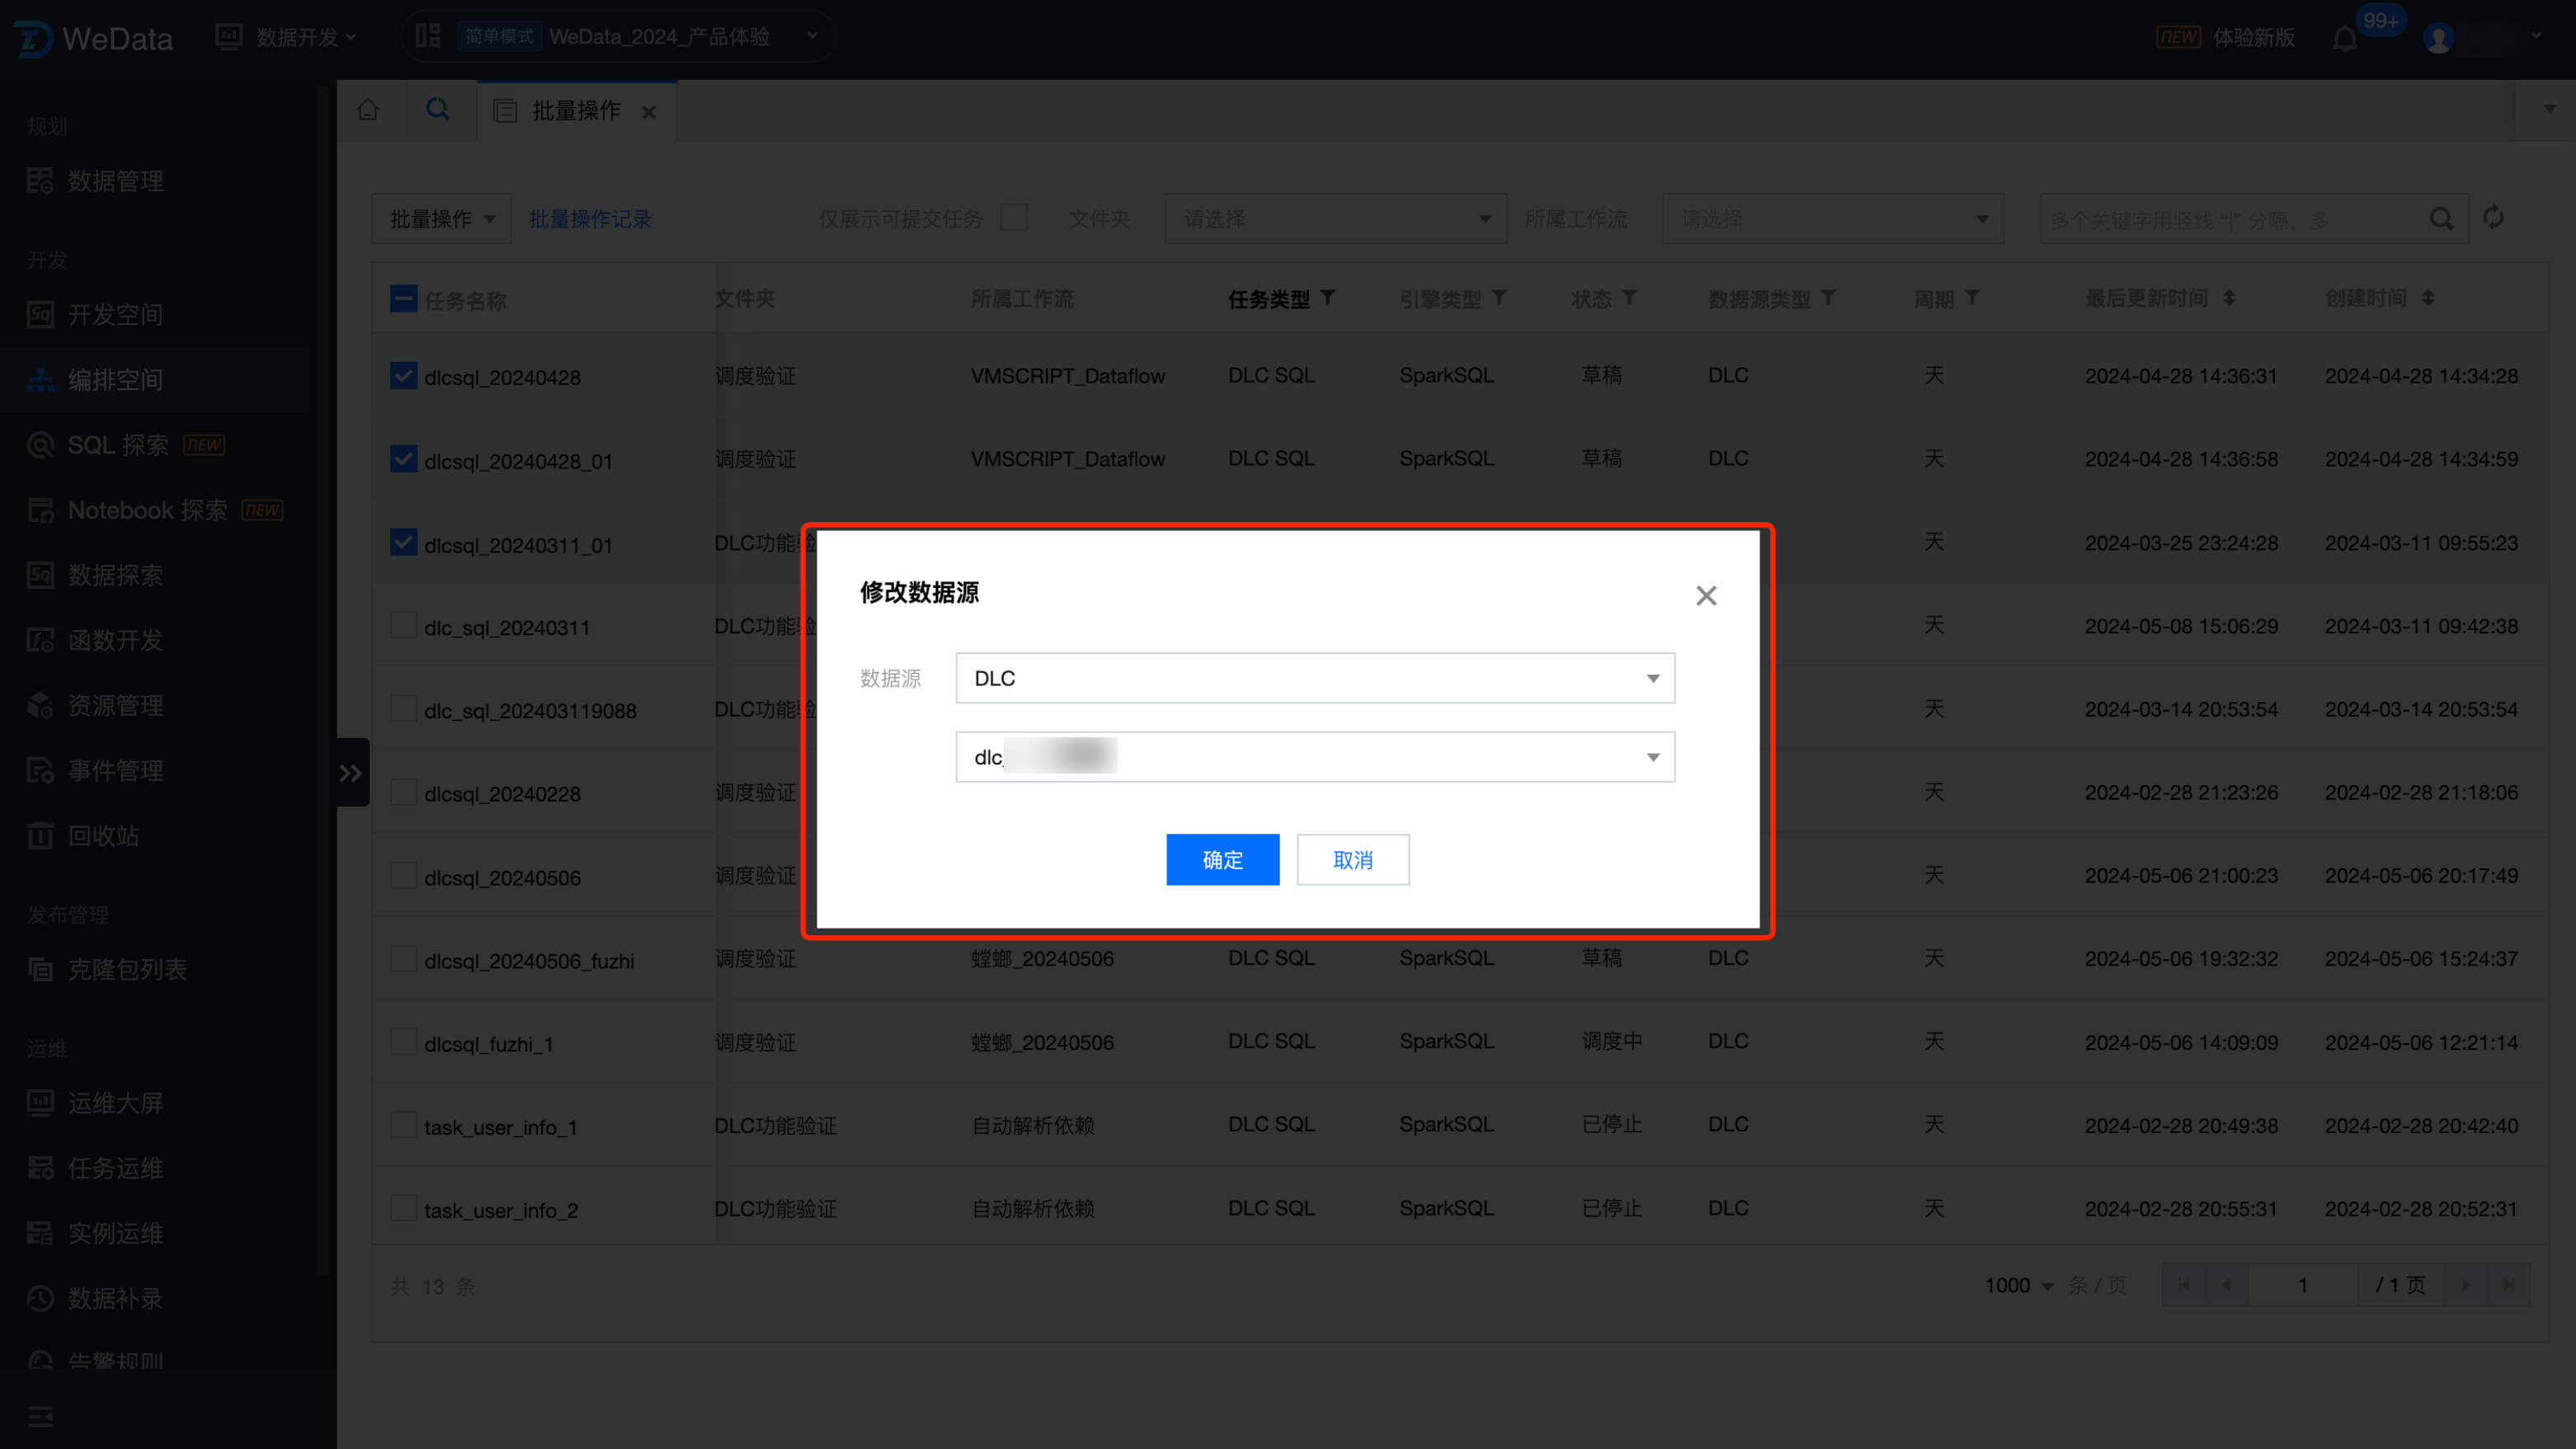2576x1449 pixels.
Task: Check the dlc_sql_20240311 task checkbox
Action: point(403,626)
